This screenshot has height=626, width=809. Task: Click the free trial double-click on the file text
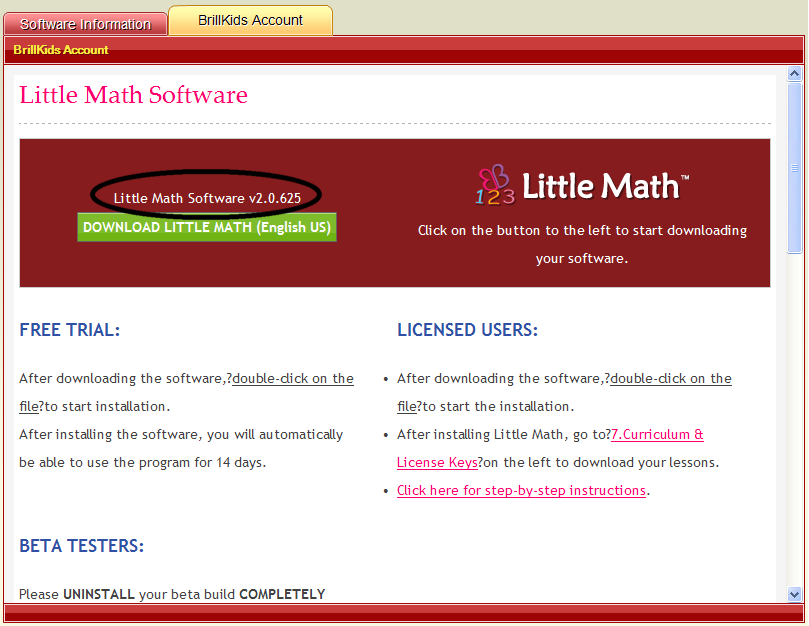pos(186,392)
